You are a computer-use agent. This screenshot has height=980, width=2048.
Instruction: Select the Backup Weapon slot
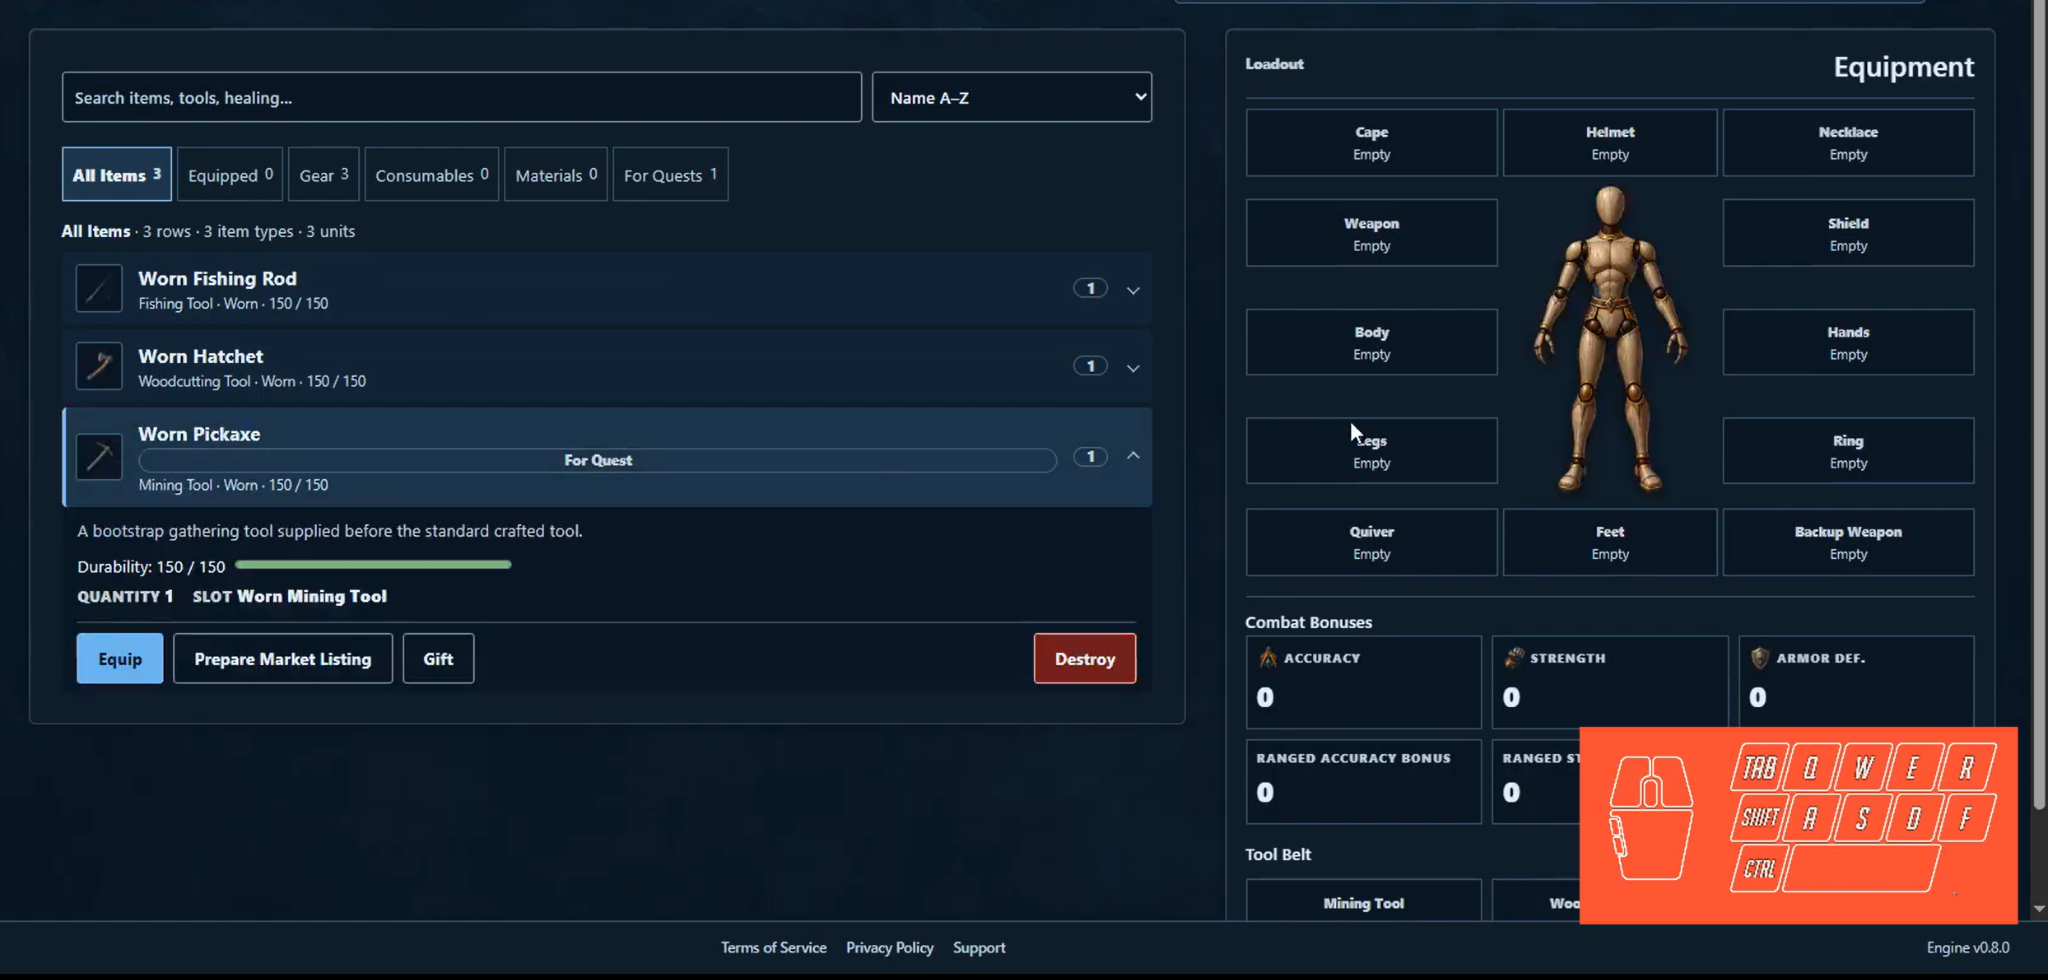pyautogui.click(x=1848, y=542)
